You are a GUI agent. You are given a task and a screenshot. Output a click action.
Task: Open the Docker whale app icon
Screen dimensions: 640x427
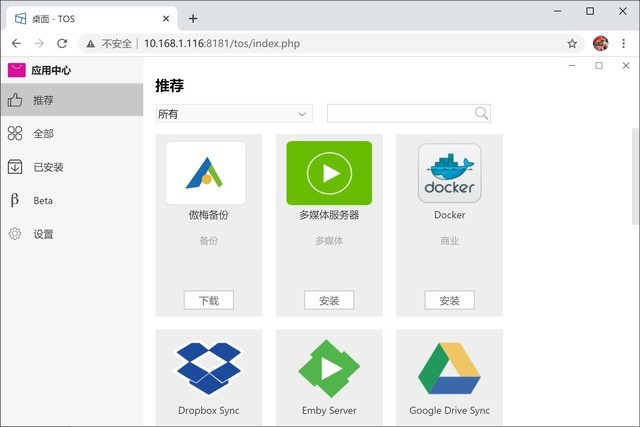(x=449, y=173)
